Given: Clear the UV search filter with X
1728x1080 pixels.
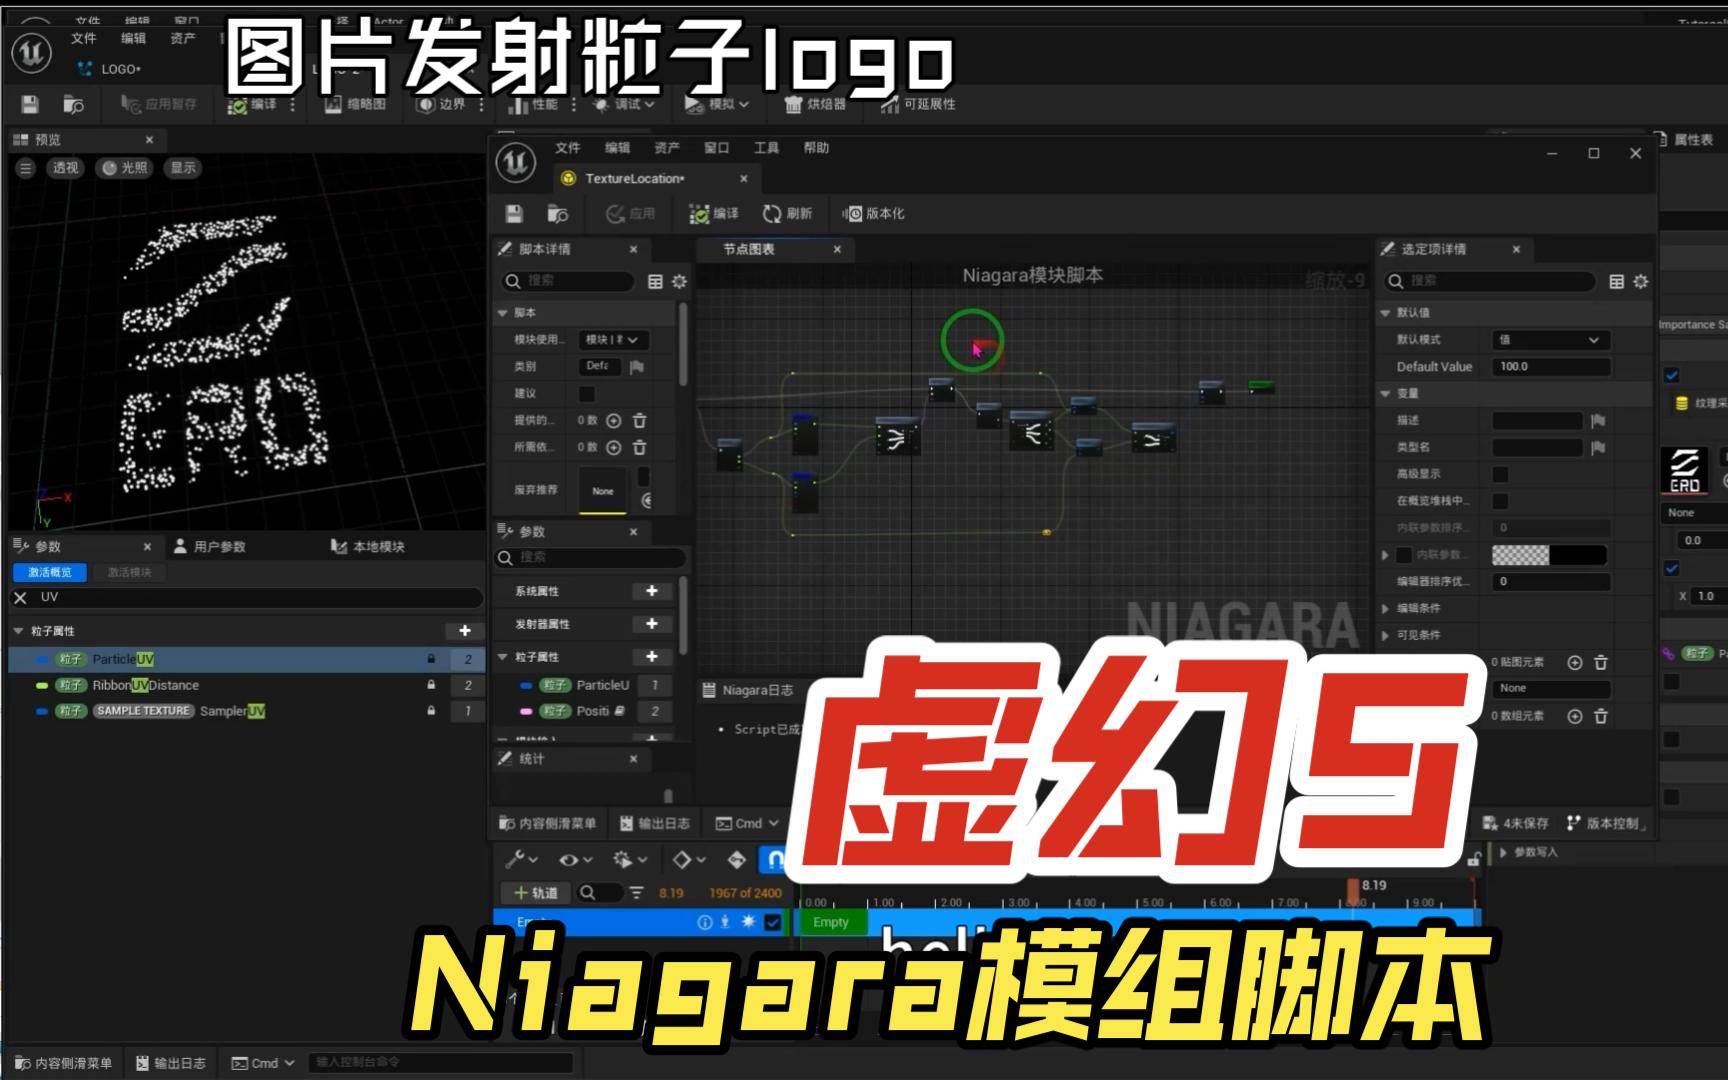Looking at the screenshot, I should coord(20,597).
